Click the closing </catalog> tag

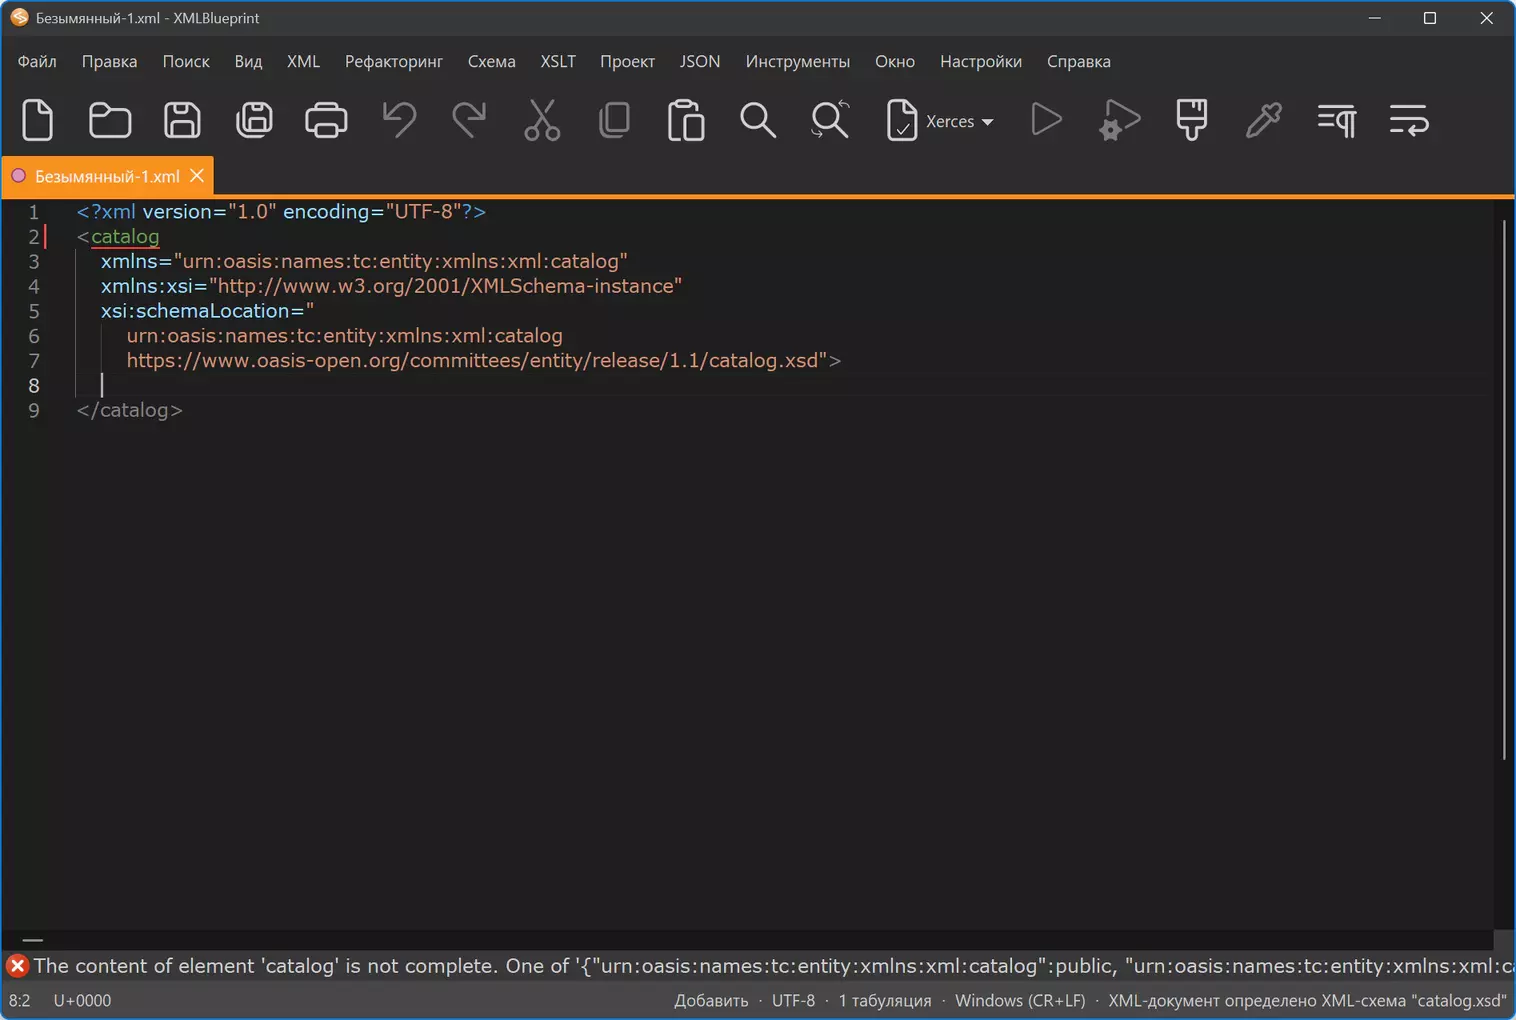point(130,410)
